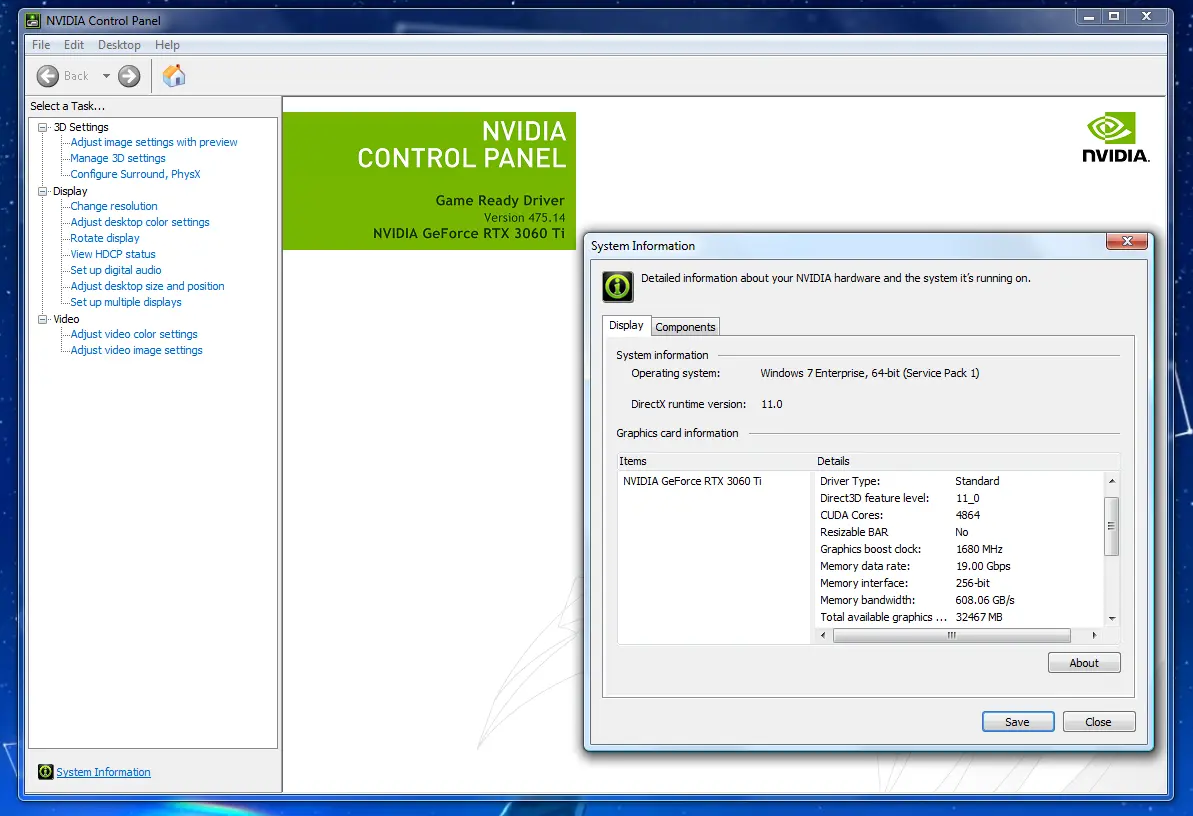Open the Home icon in toolbar

pyautogui.click(x=173, y=75)
